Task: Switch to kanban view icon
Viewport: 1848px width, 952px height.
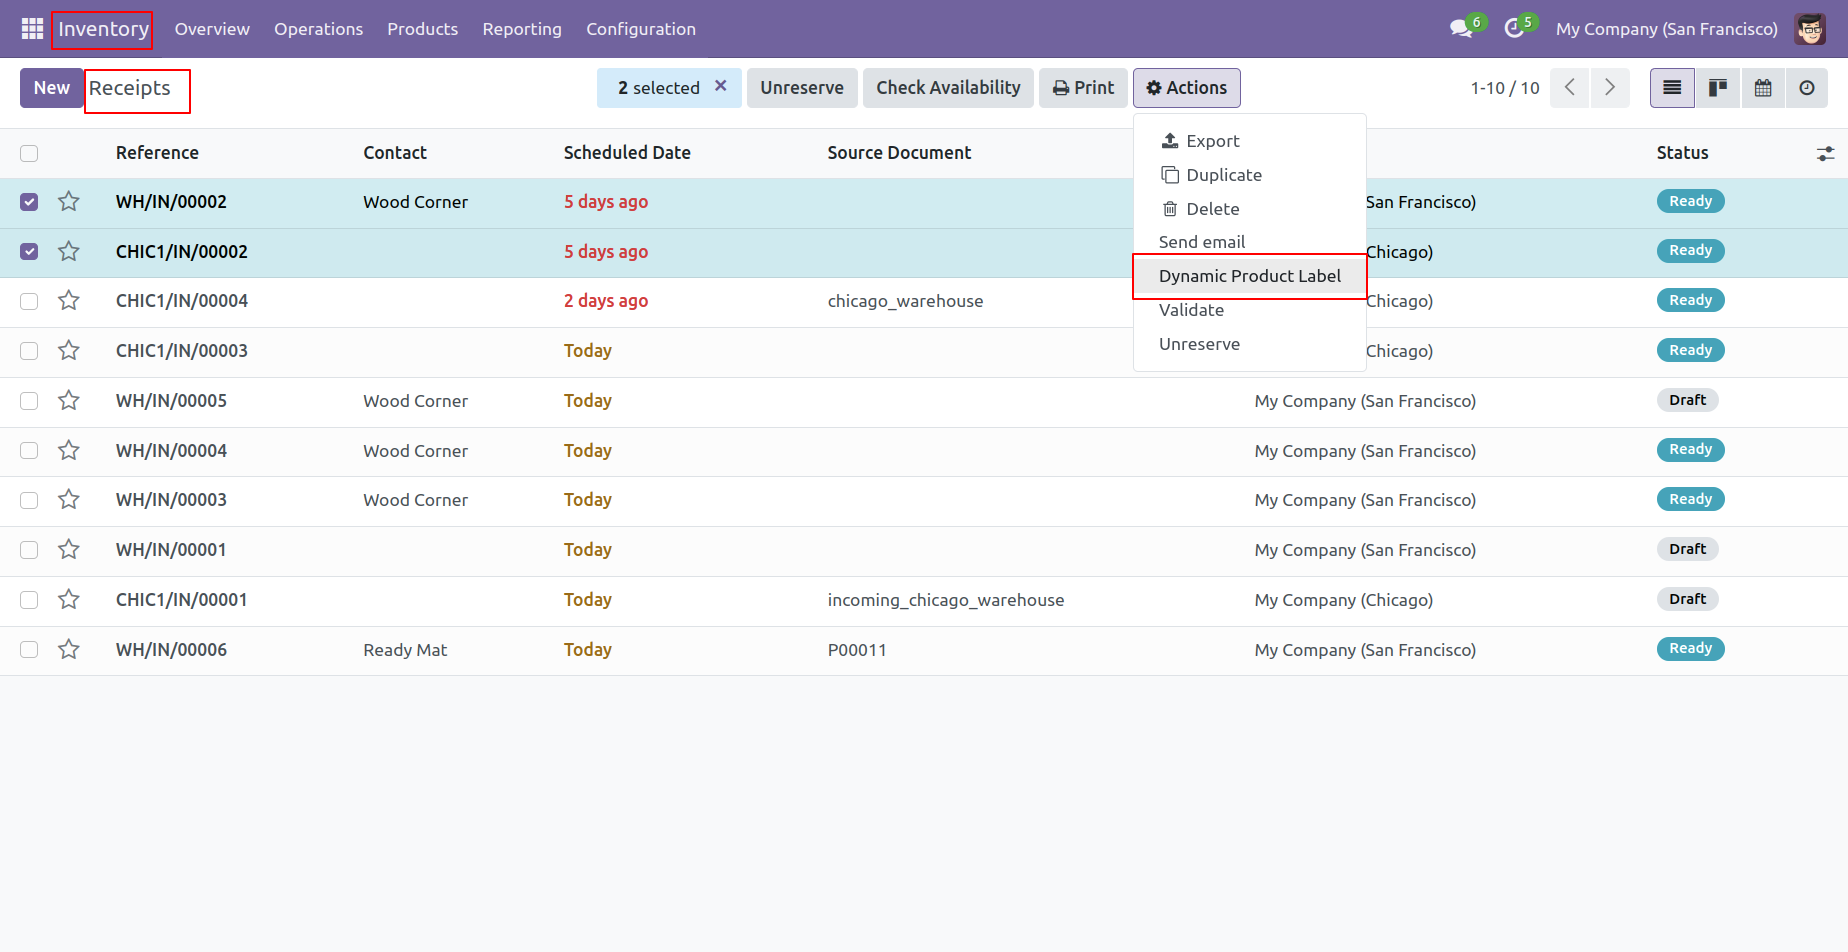Action: pyautogui.click(x=1718, y=88)
